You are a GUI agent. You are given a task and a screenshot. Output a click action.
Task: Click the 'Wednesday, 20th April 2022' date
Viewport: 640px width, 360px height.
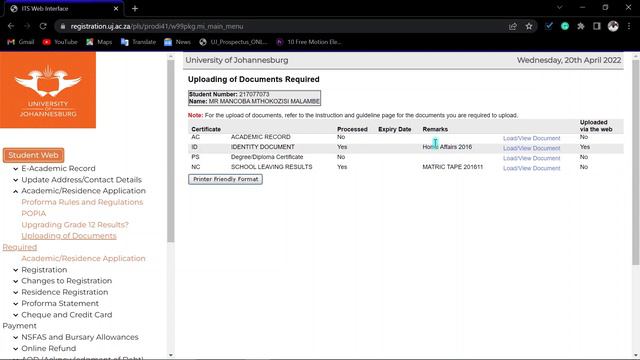point(569,60)
